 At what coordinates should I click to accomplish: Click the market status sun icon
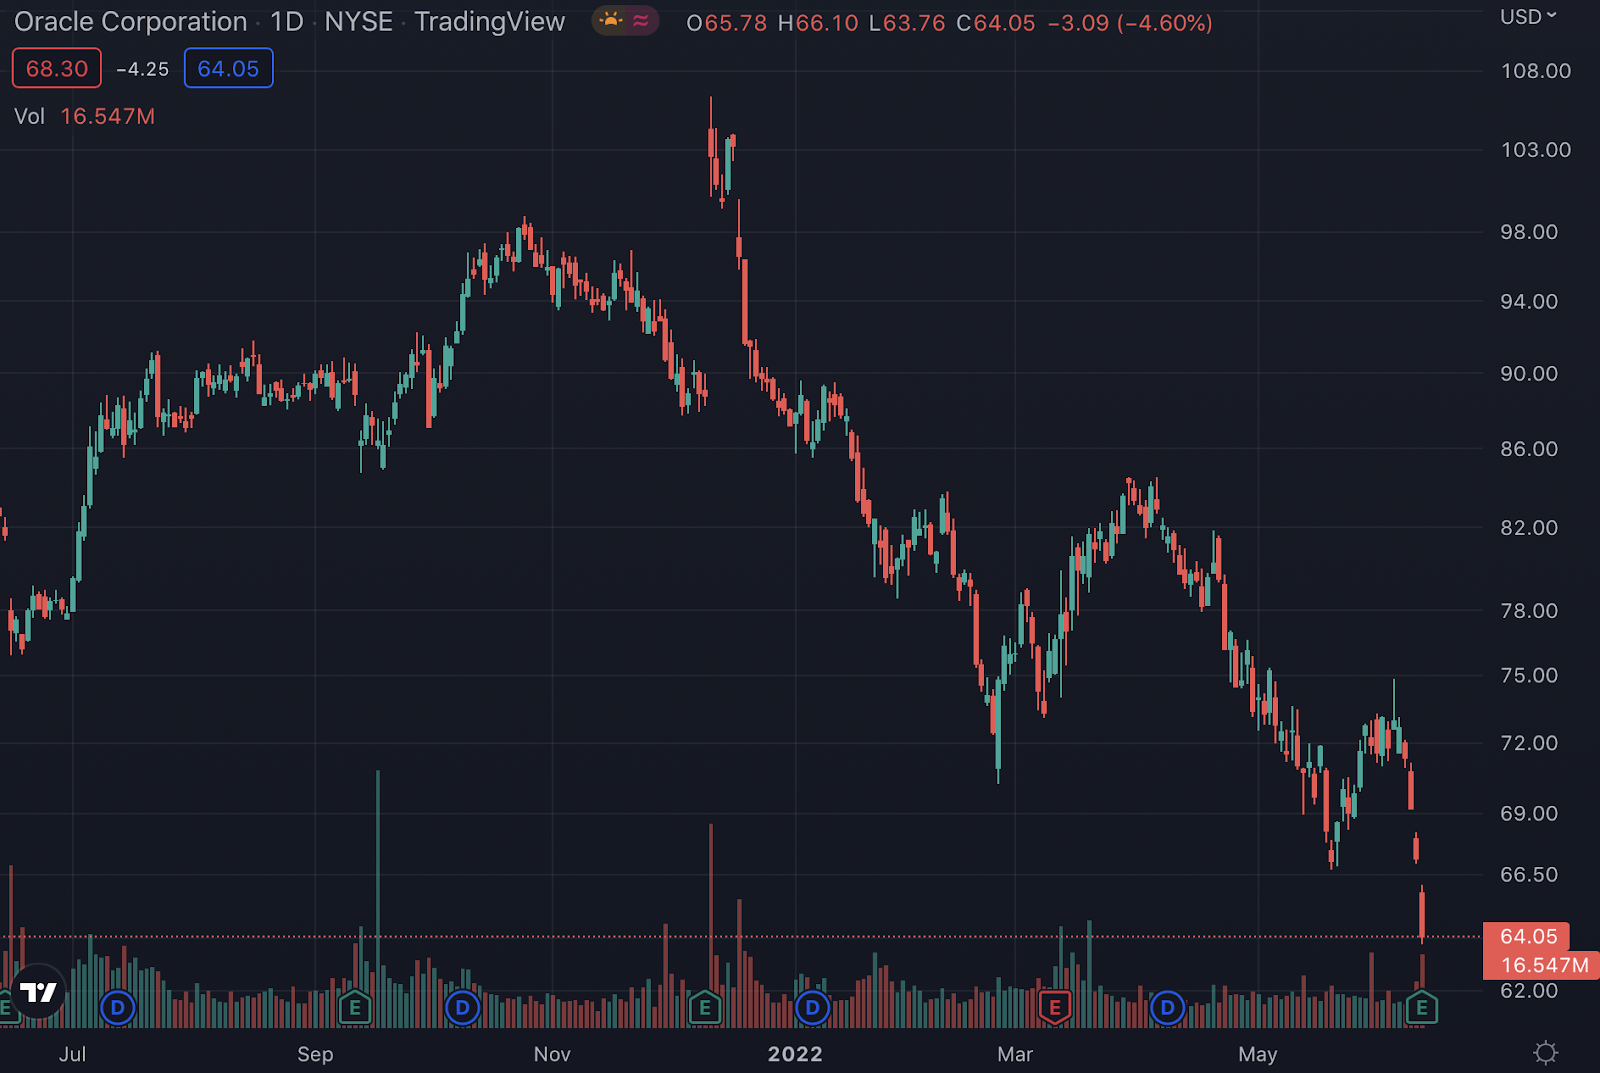click(610, 21)
